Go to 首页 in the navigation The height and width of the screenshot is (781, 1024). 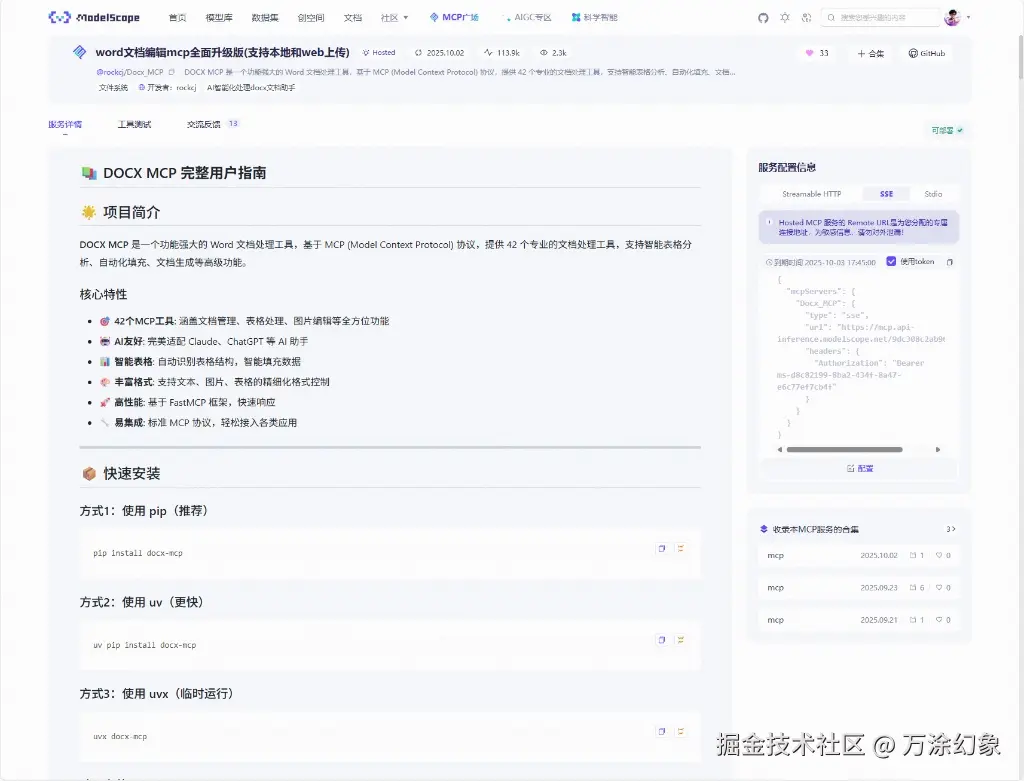[177, 18]
